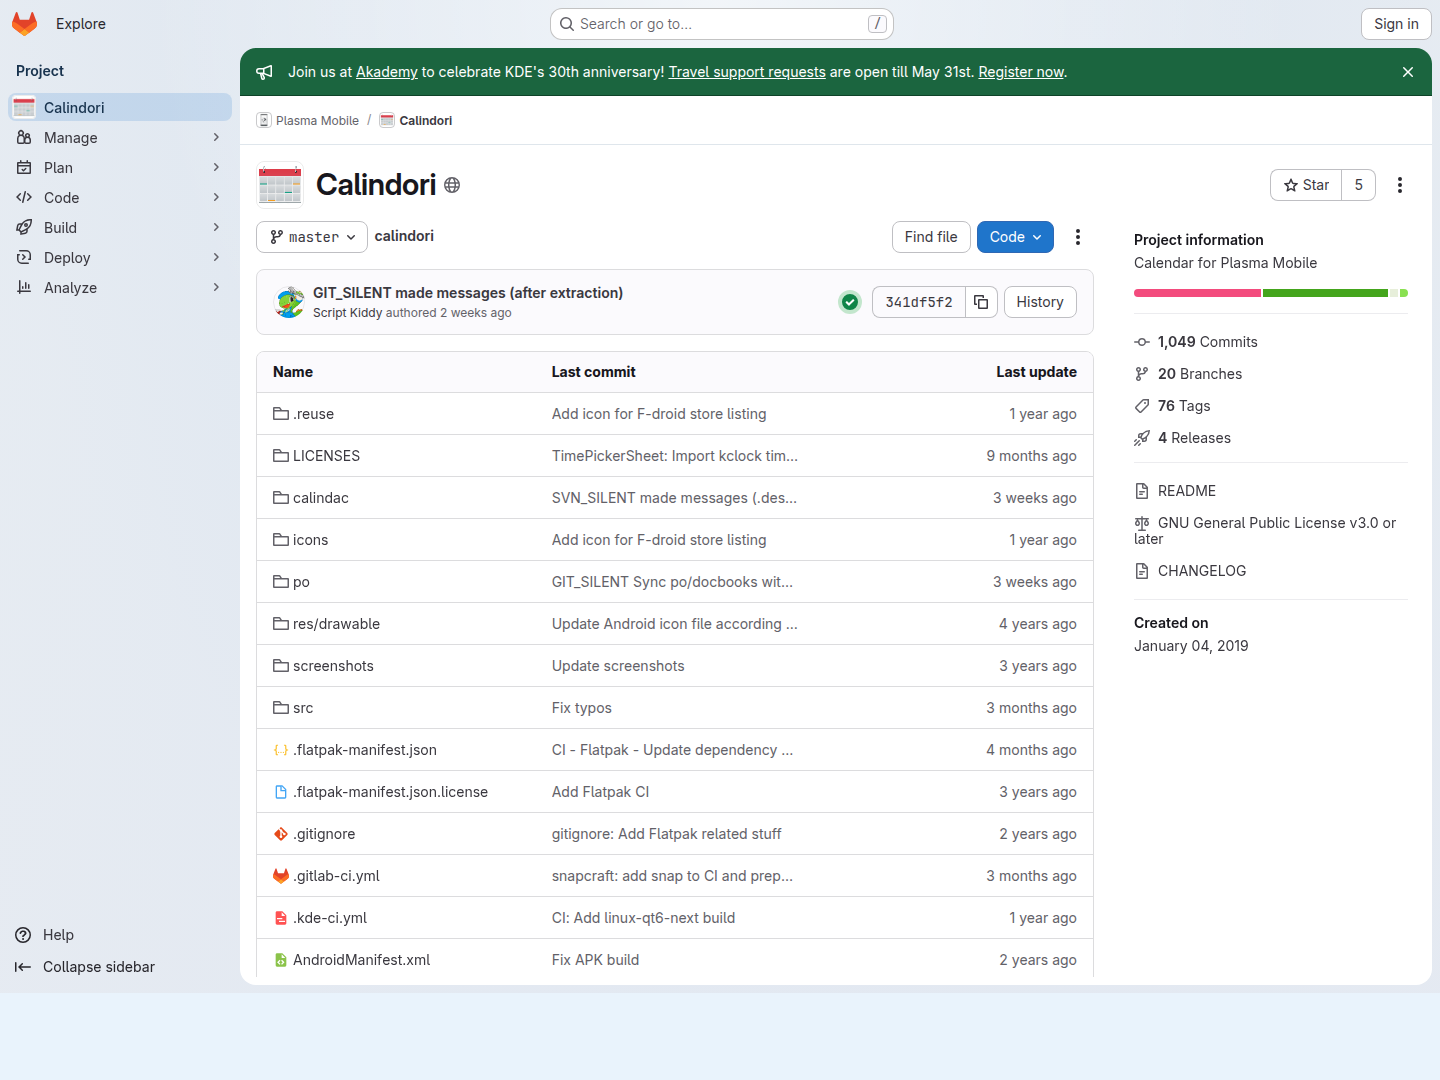Image resolution: width=1440 pixels, height=1080 pixels.
Task: Click the public visibility globe icon
Action: 452,185
